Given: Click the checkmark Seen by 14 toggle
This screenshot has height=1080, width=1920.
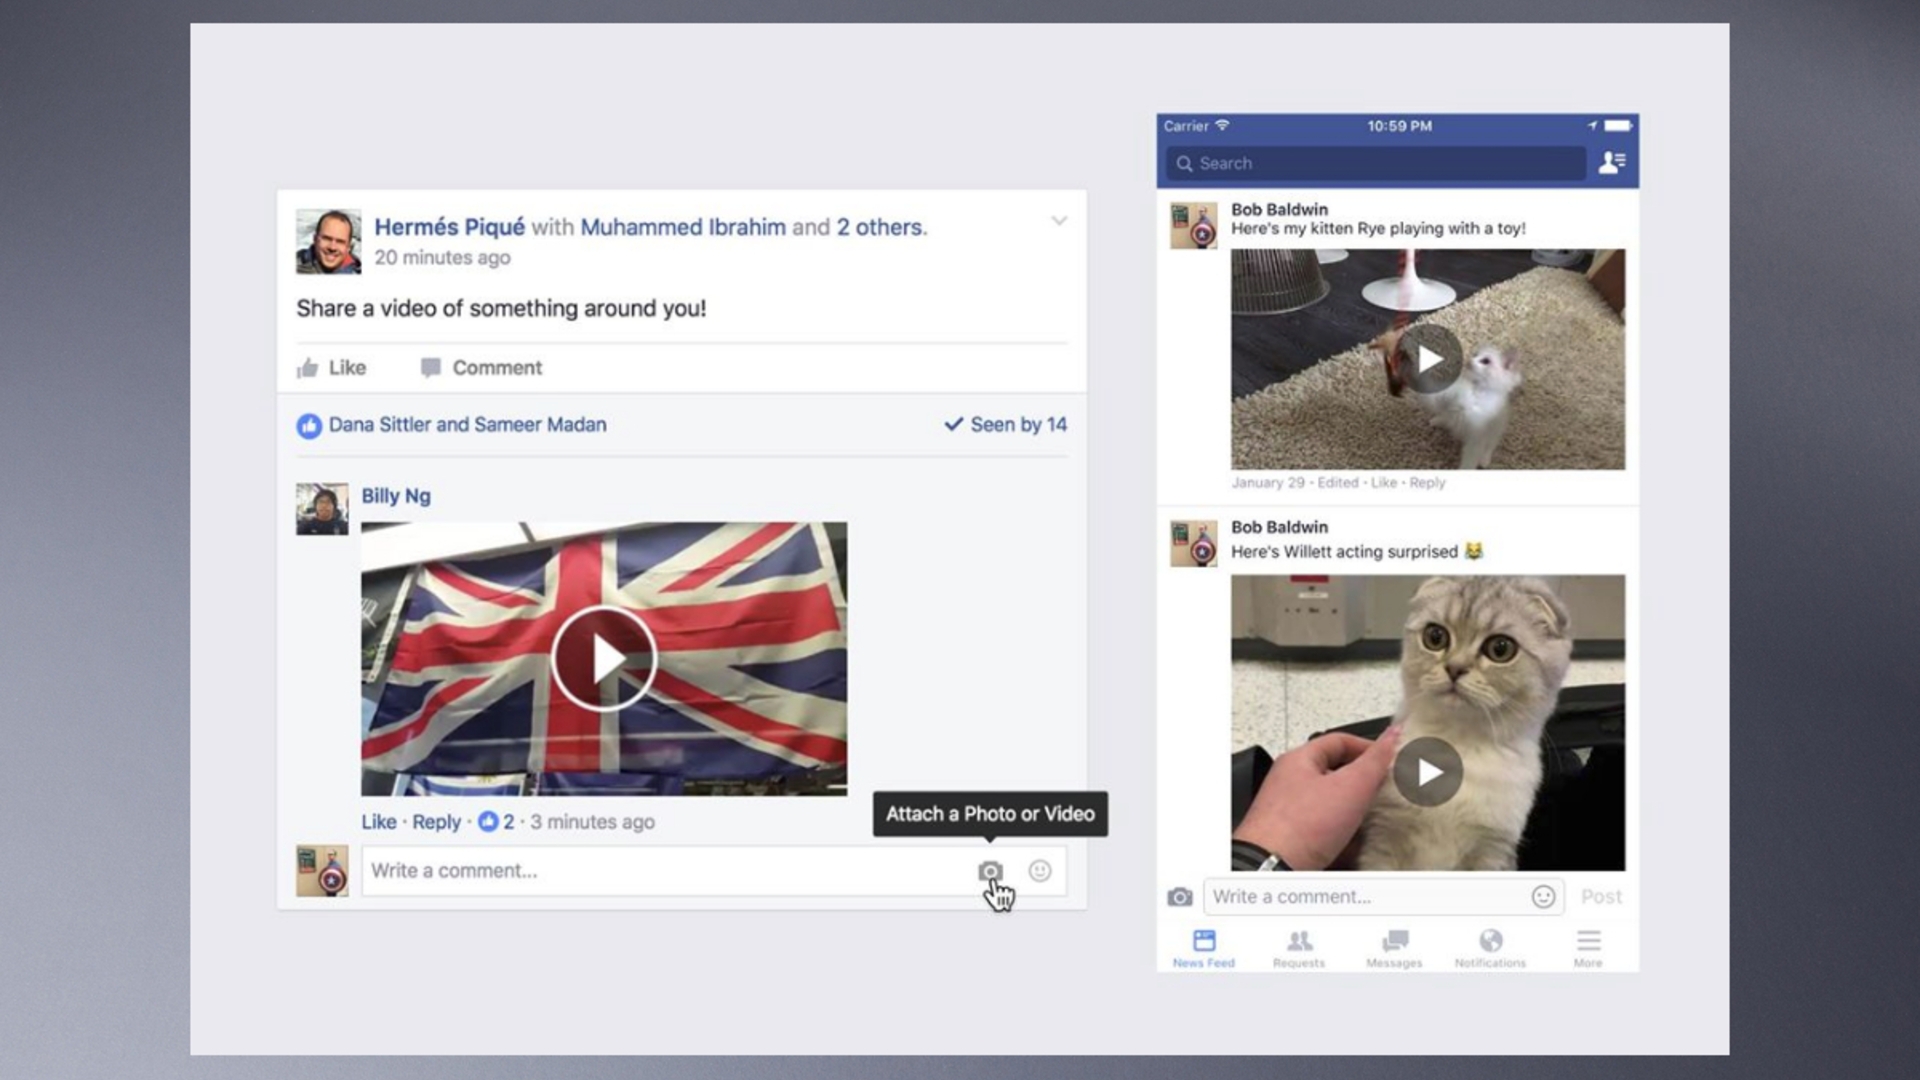Looking at the screenshot, I should point(1005,423).
